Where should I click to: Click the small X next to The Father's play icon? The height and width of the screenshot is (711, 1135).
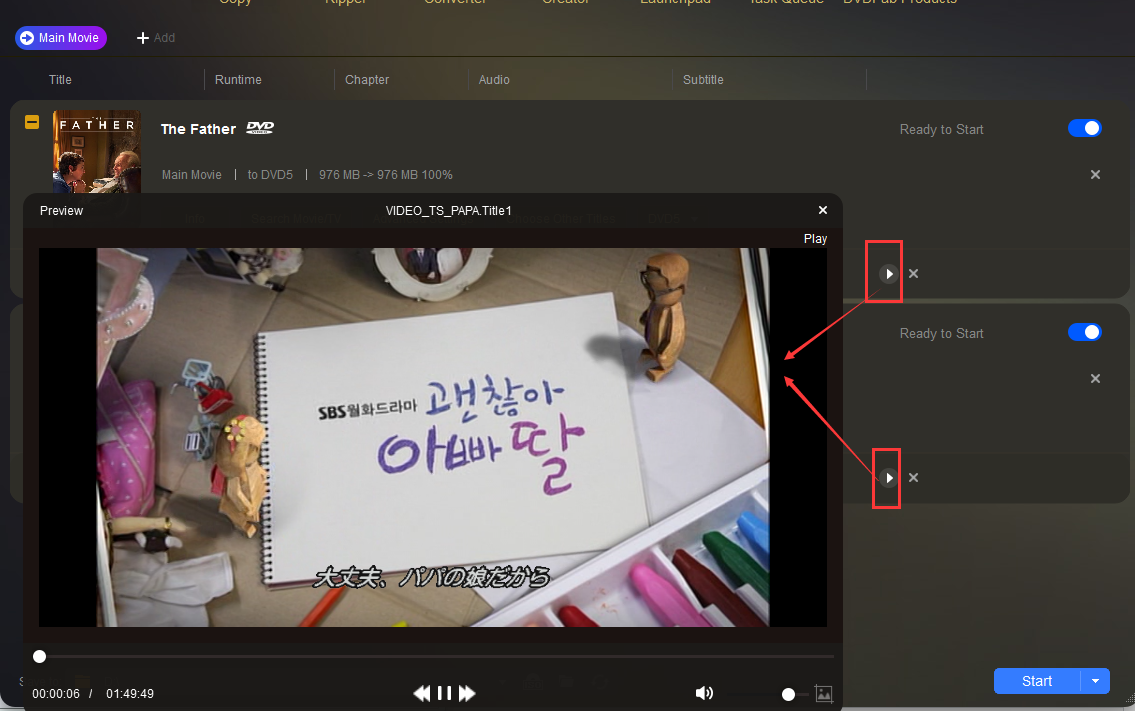tap(914, 274)
